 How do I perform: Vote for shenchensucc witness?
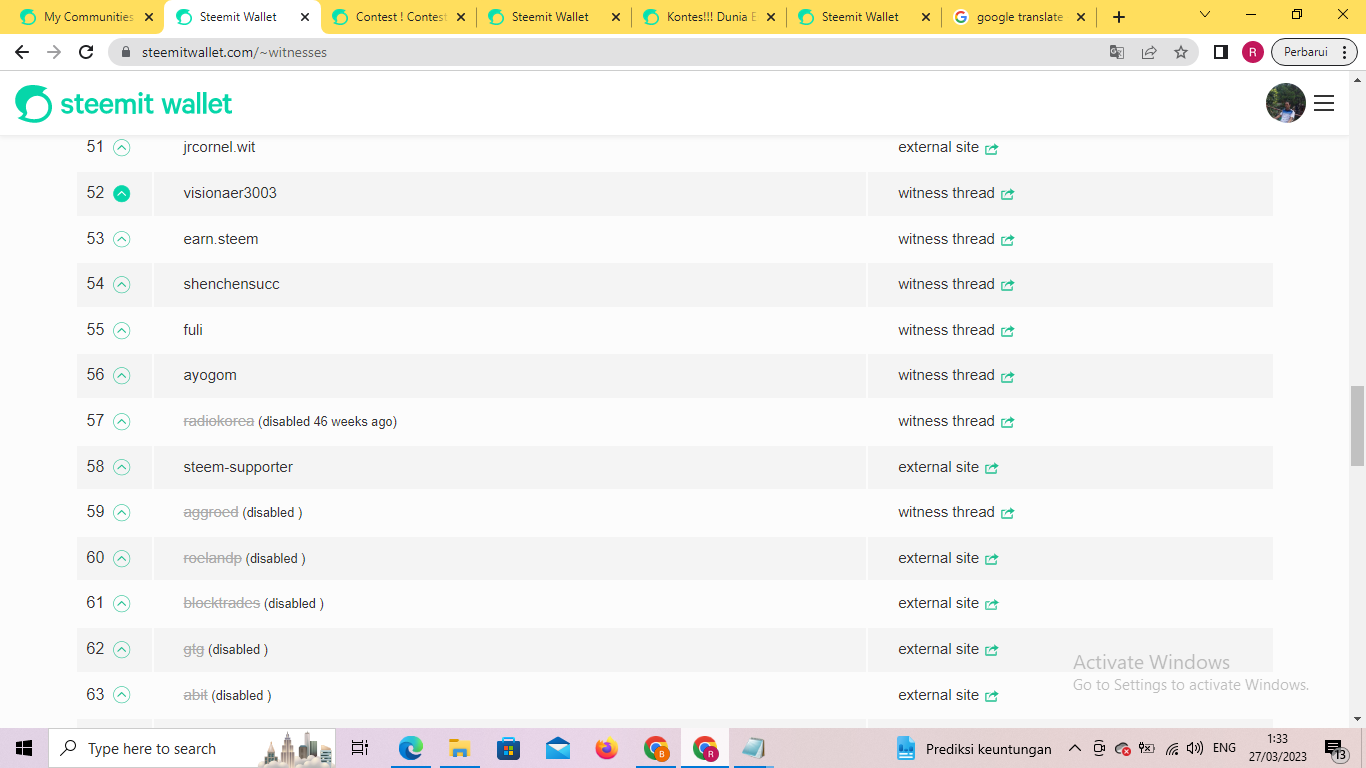point(121,285)
